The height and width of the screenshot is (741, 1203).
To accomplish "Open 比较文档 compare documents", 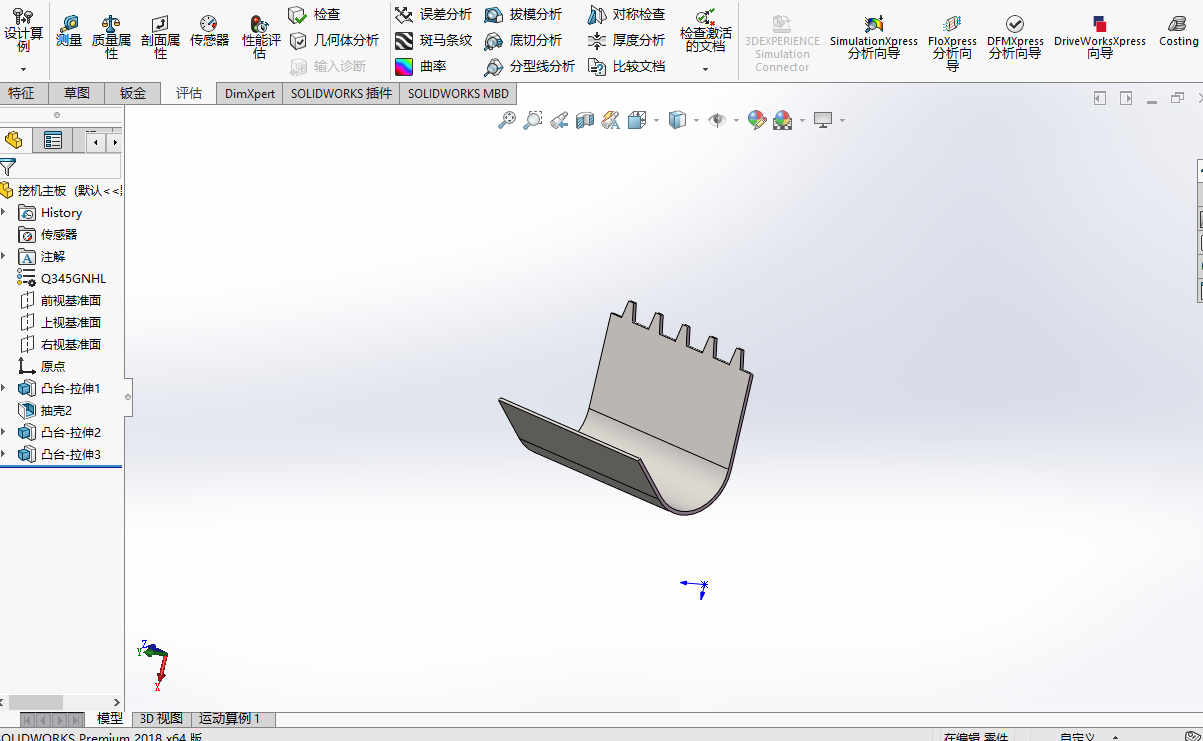I will 626,67.
